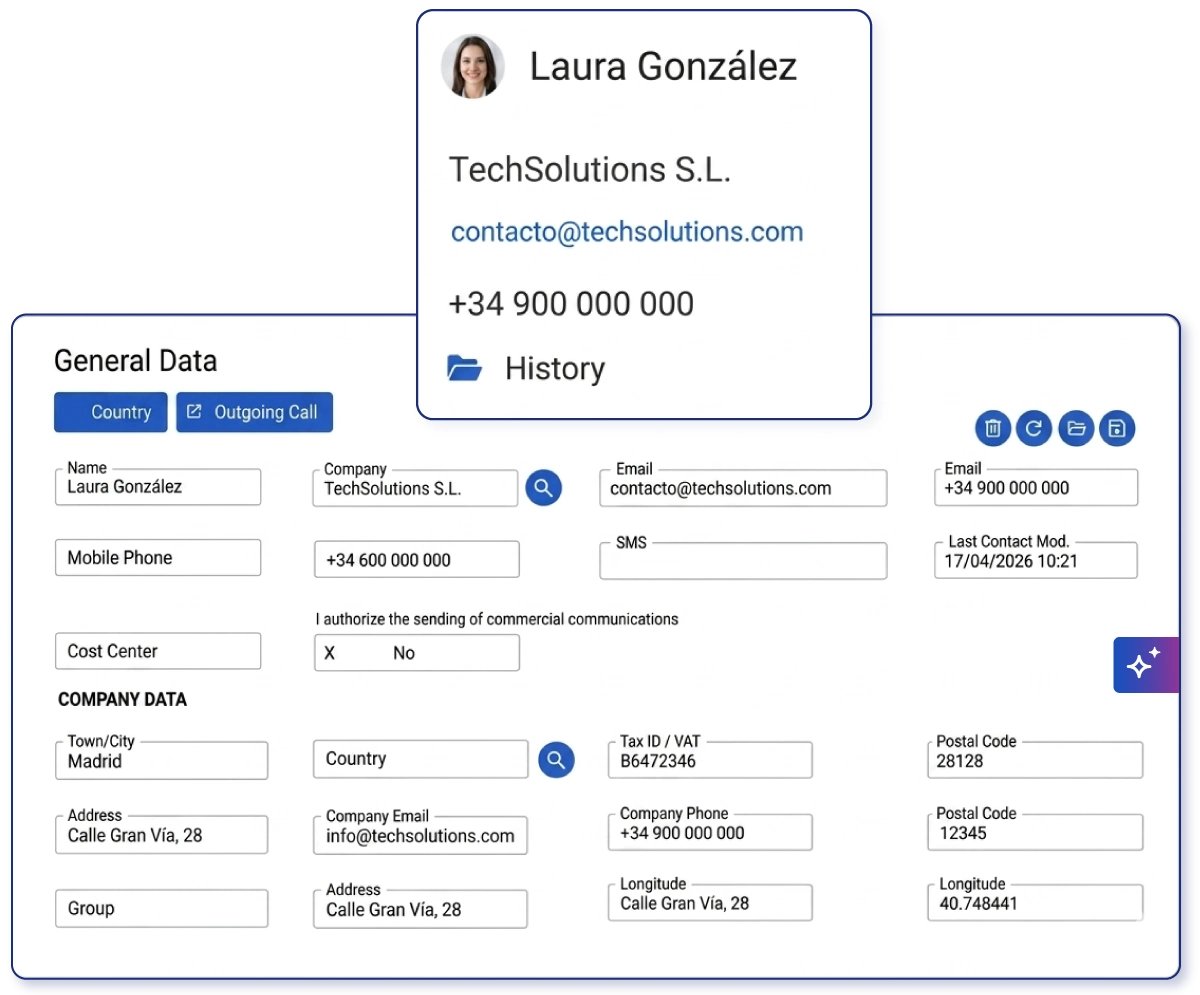Click the Company Email field info@techsolutions.com
1200x995 pixels.
click(x=420, y=835)
